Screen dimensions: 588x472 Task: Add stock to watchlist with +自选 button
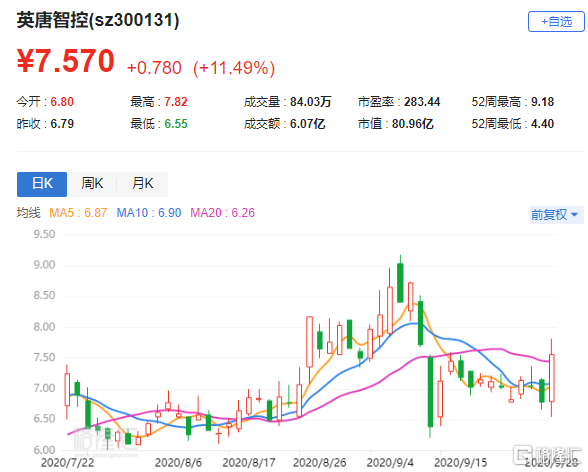click(x=556, y=22)
